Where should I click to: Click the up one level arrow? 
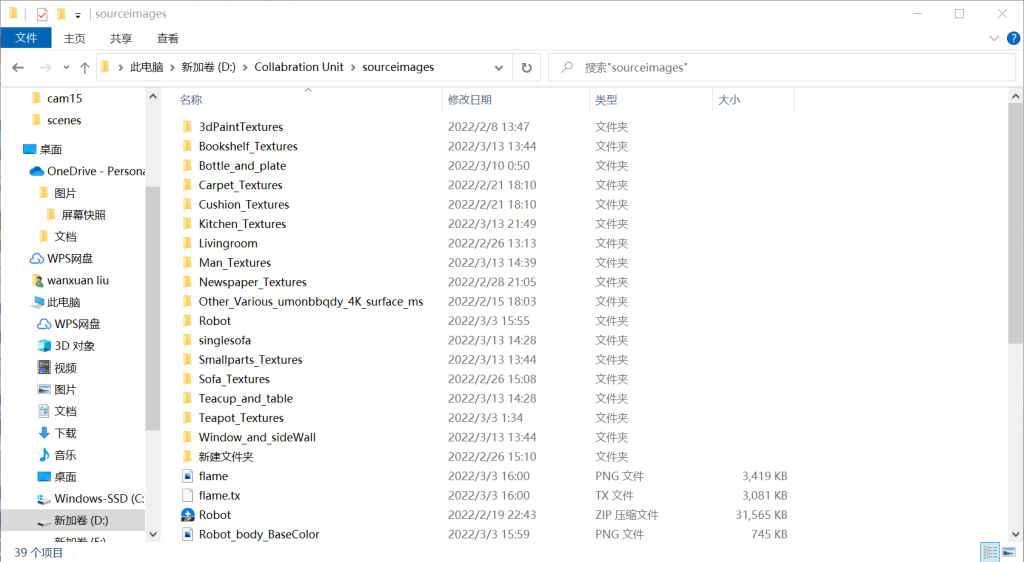(84, 67)
